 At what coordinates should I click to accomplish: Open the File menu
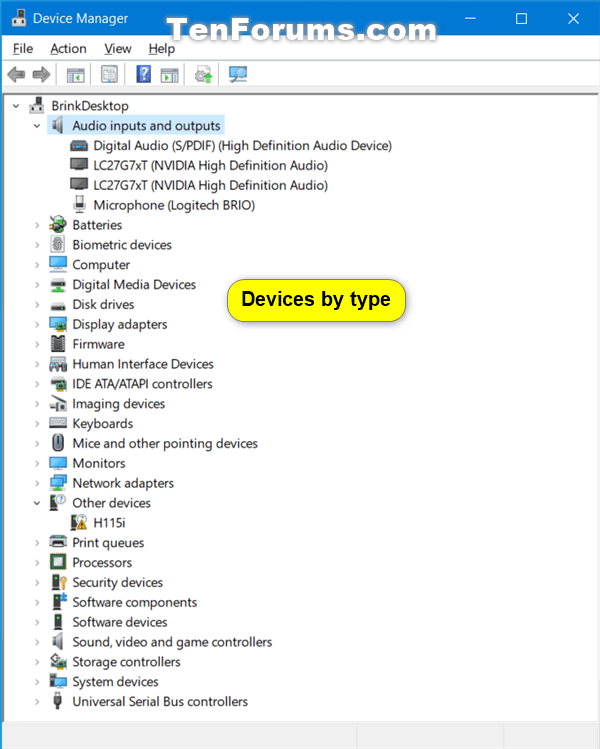23,49
